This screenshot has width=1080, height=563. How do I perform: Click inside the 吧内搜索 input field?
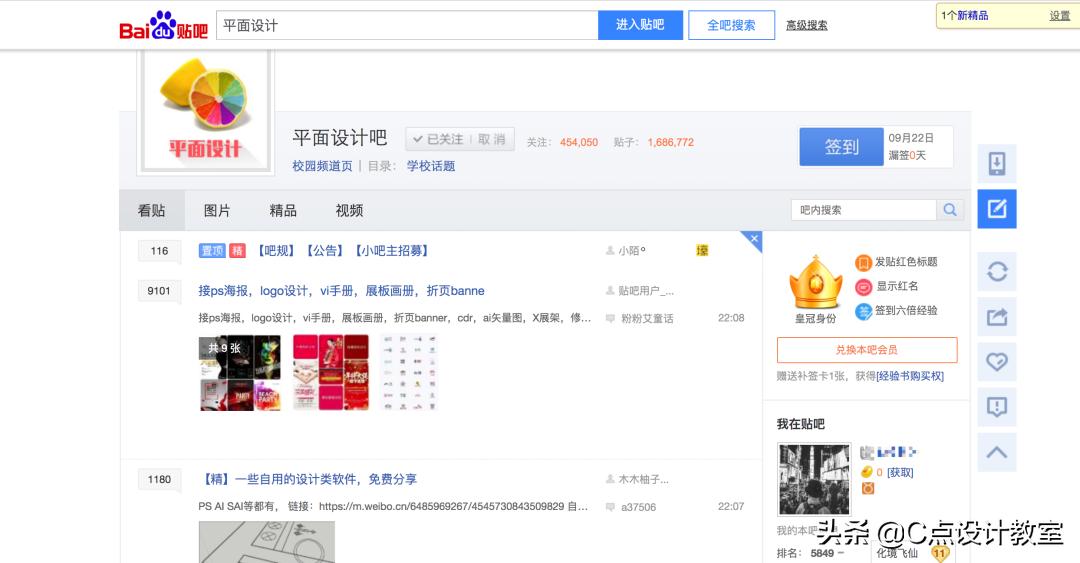click(864, 210)
